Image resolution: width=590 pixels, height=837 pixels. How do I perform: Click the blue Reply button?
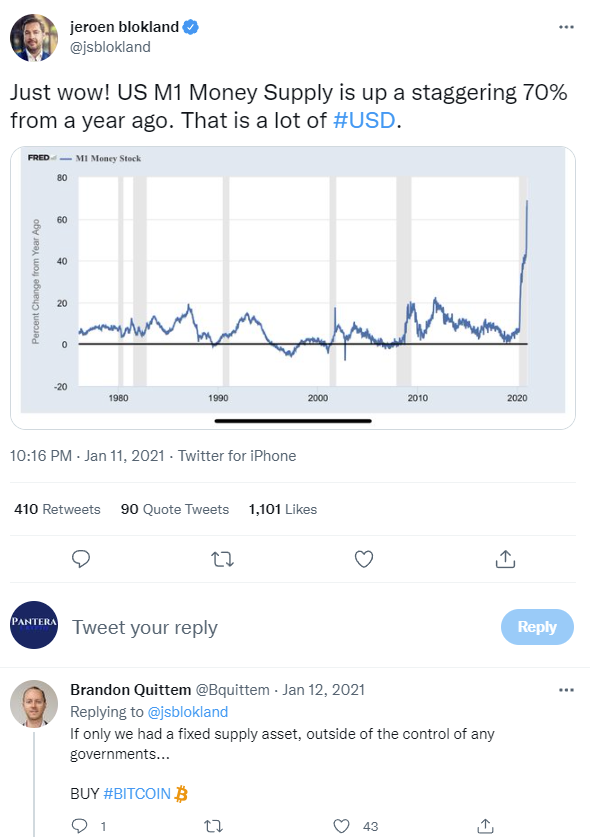click(537, 627)
